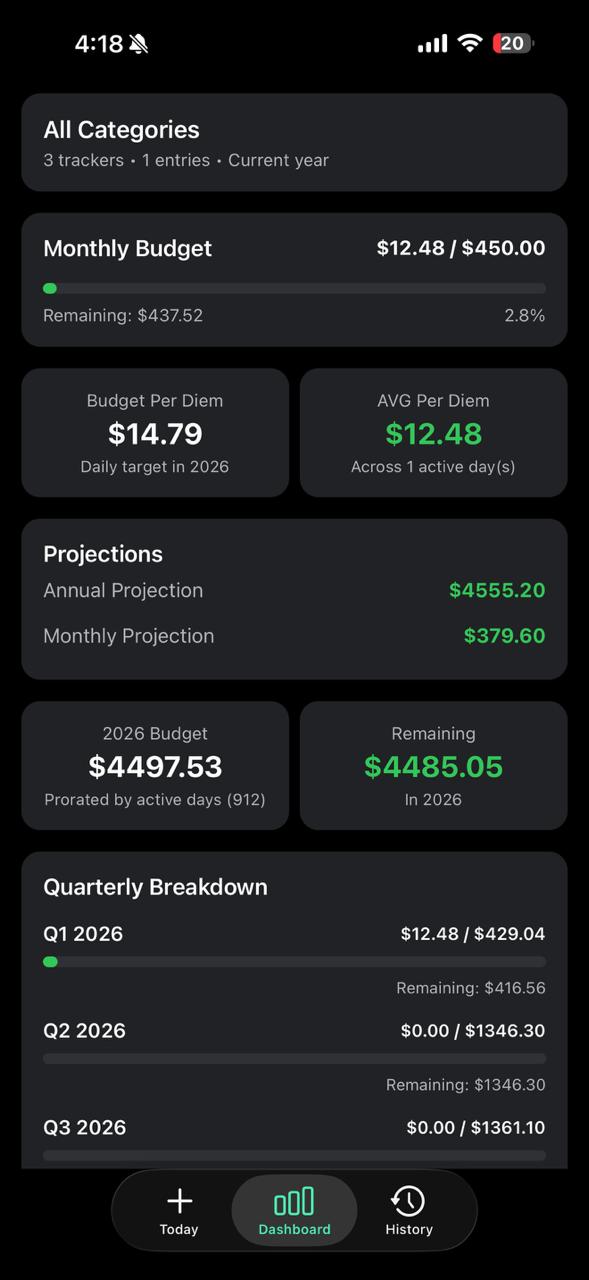
Task: Tap the Wi-Fi icon in the status bar
Action: pyautogui.click(x=469, y=43)
